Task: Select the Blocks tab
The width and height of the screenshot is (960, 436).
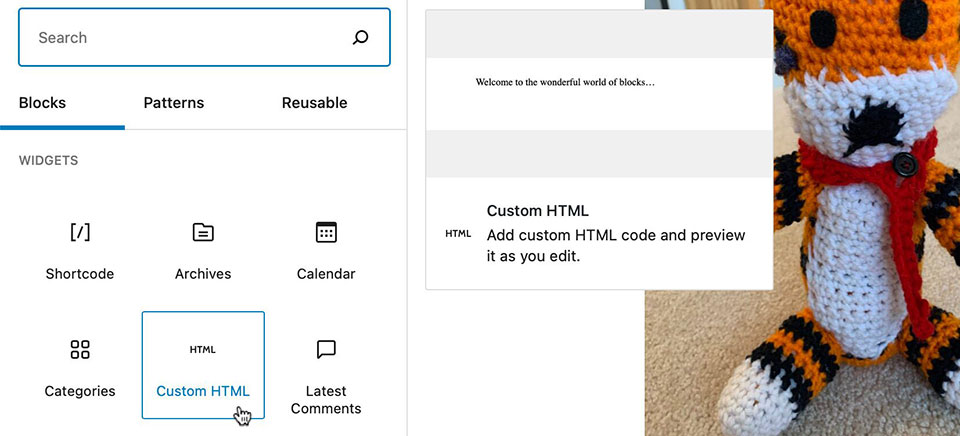Action: pyautogui.click(x=42, y=103)
